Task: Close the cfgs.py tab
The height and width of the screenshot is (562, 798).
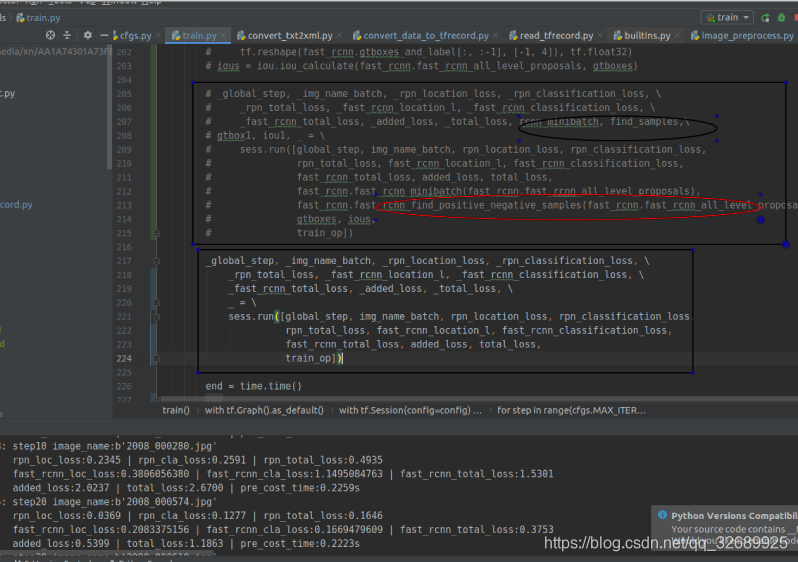Action: [x=158, y=36]
